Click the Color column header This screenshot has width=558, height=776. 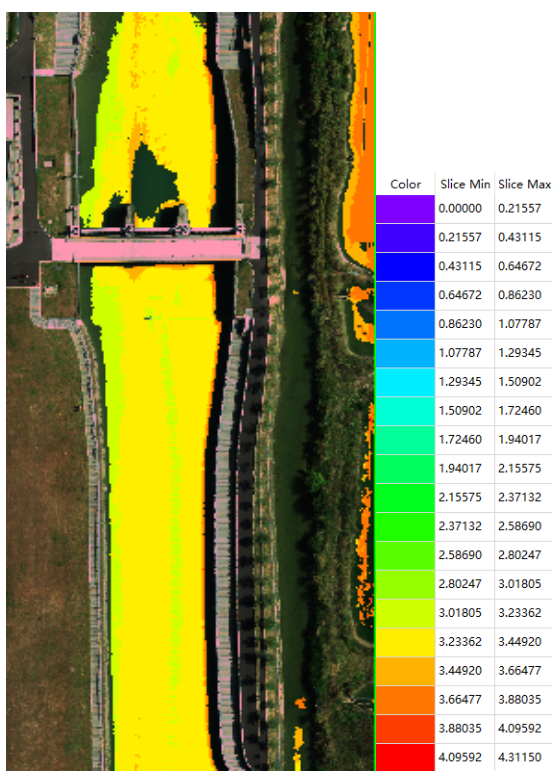tap(405, 184)
